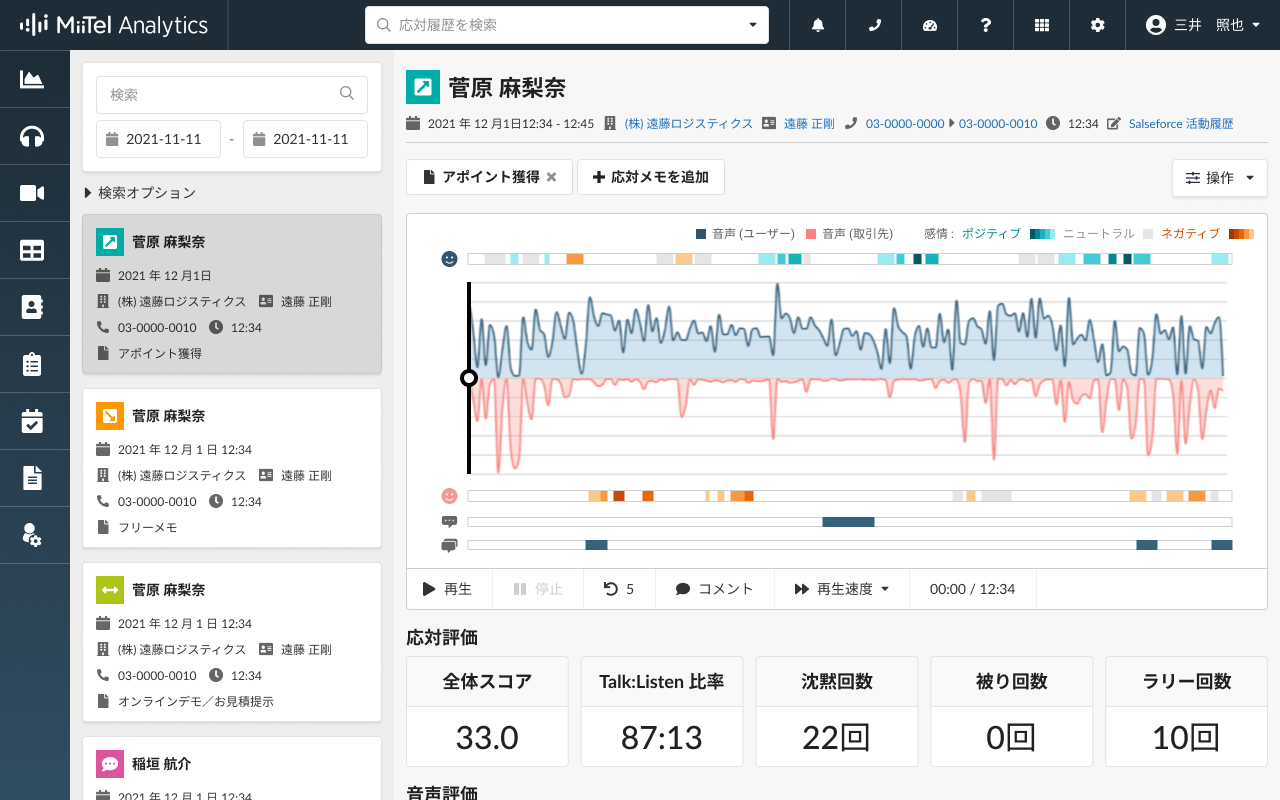Open the headset icon in sidebar
The width and height of the screenshot is (1280, 800).
[x=33, y=136]
